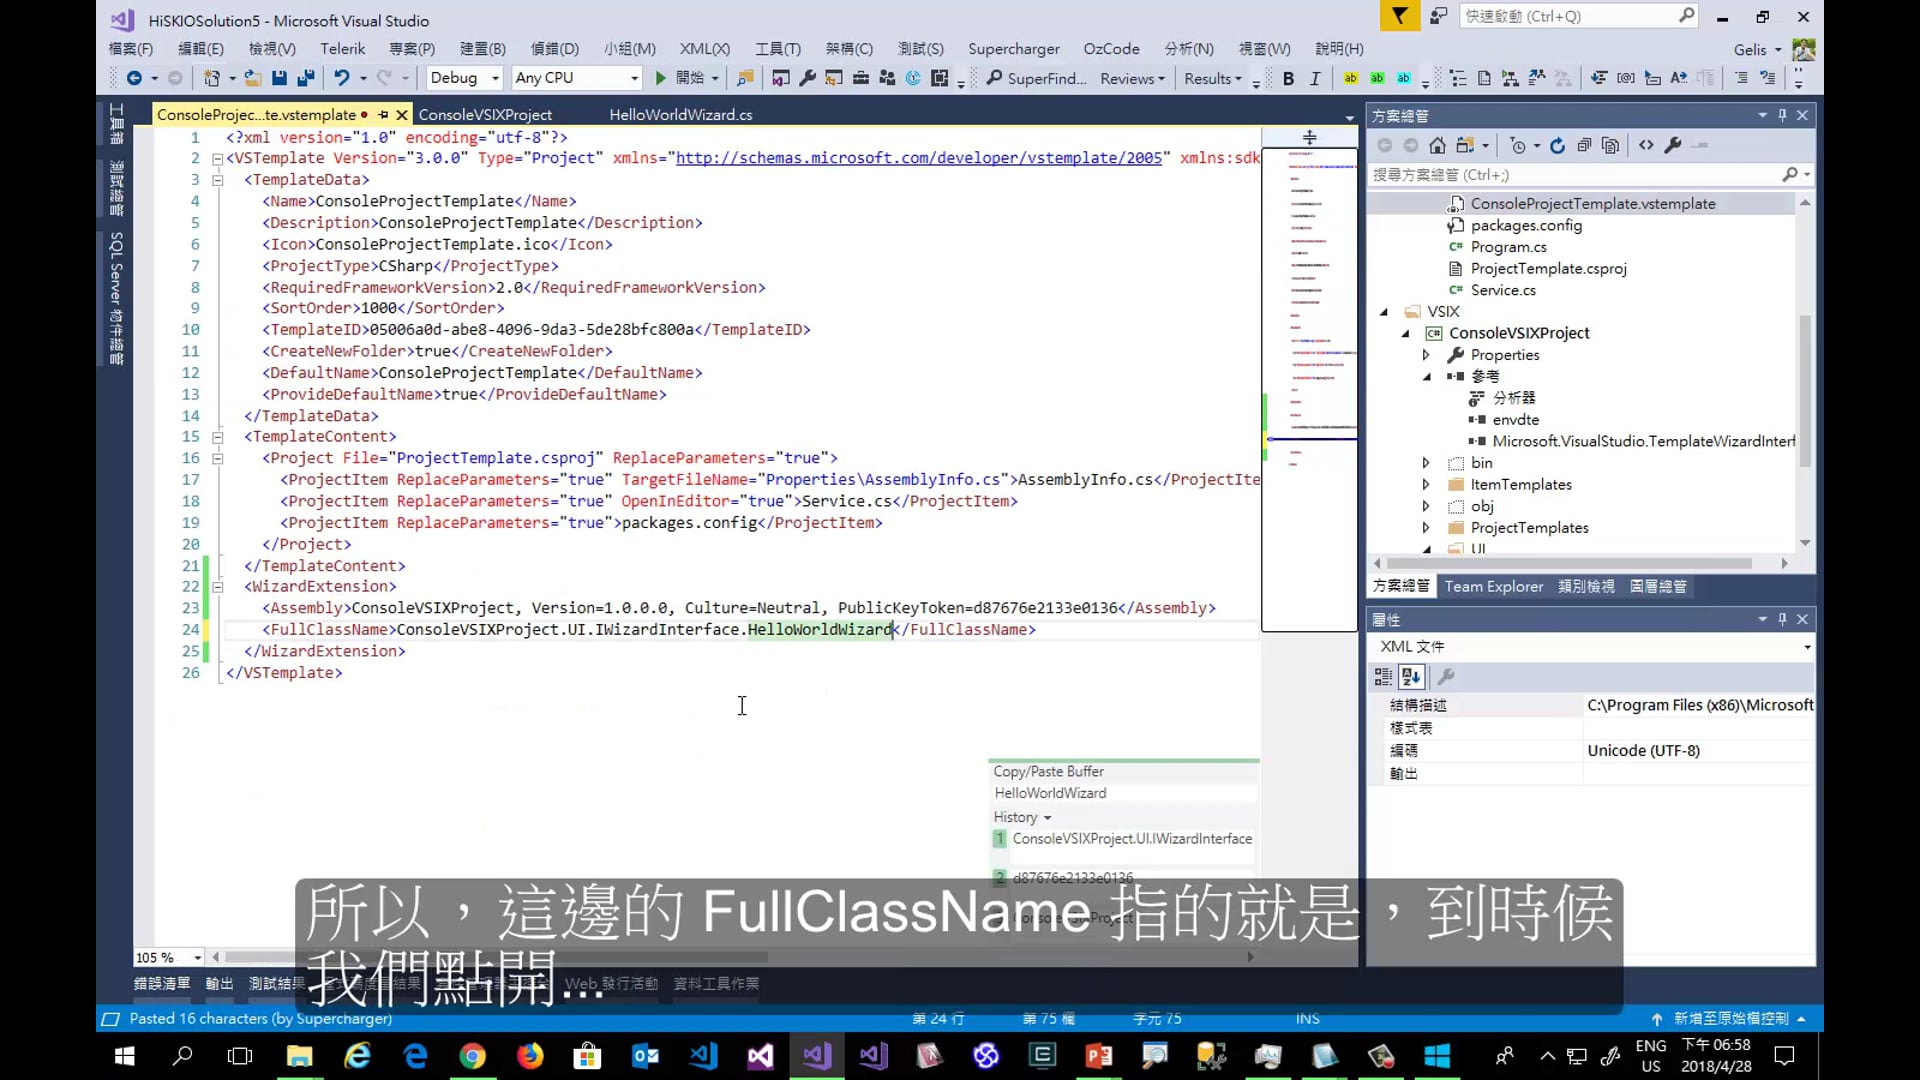Click the SuperFind button
The height and width of the screenshot is (1080, 1920).
click(1035, 78)
